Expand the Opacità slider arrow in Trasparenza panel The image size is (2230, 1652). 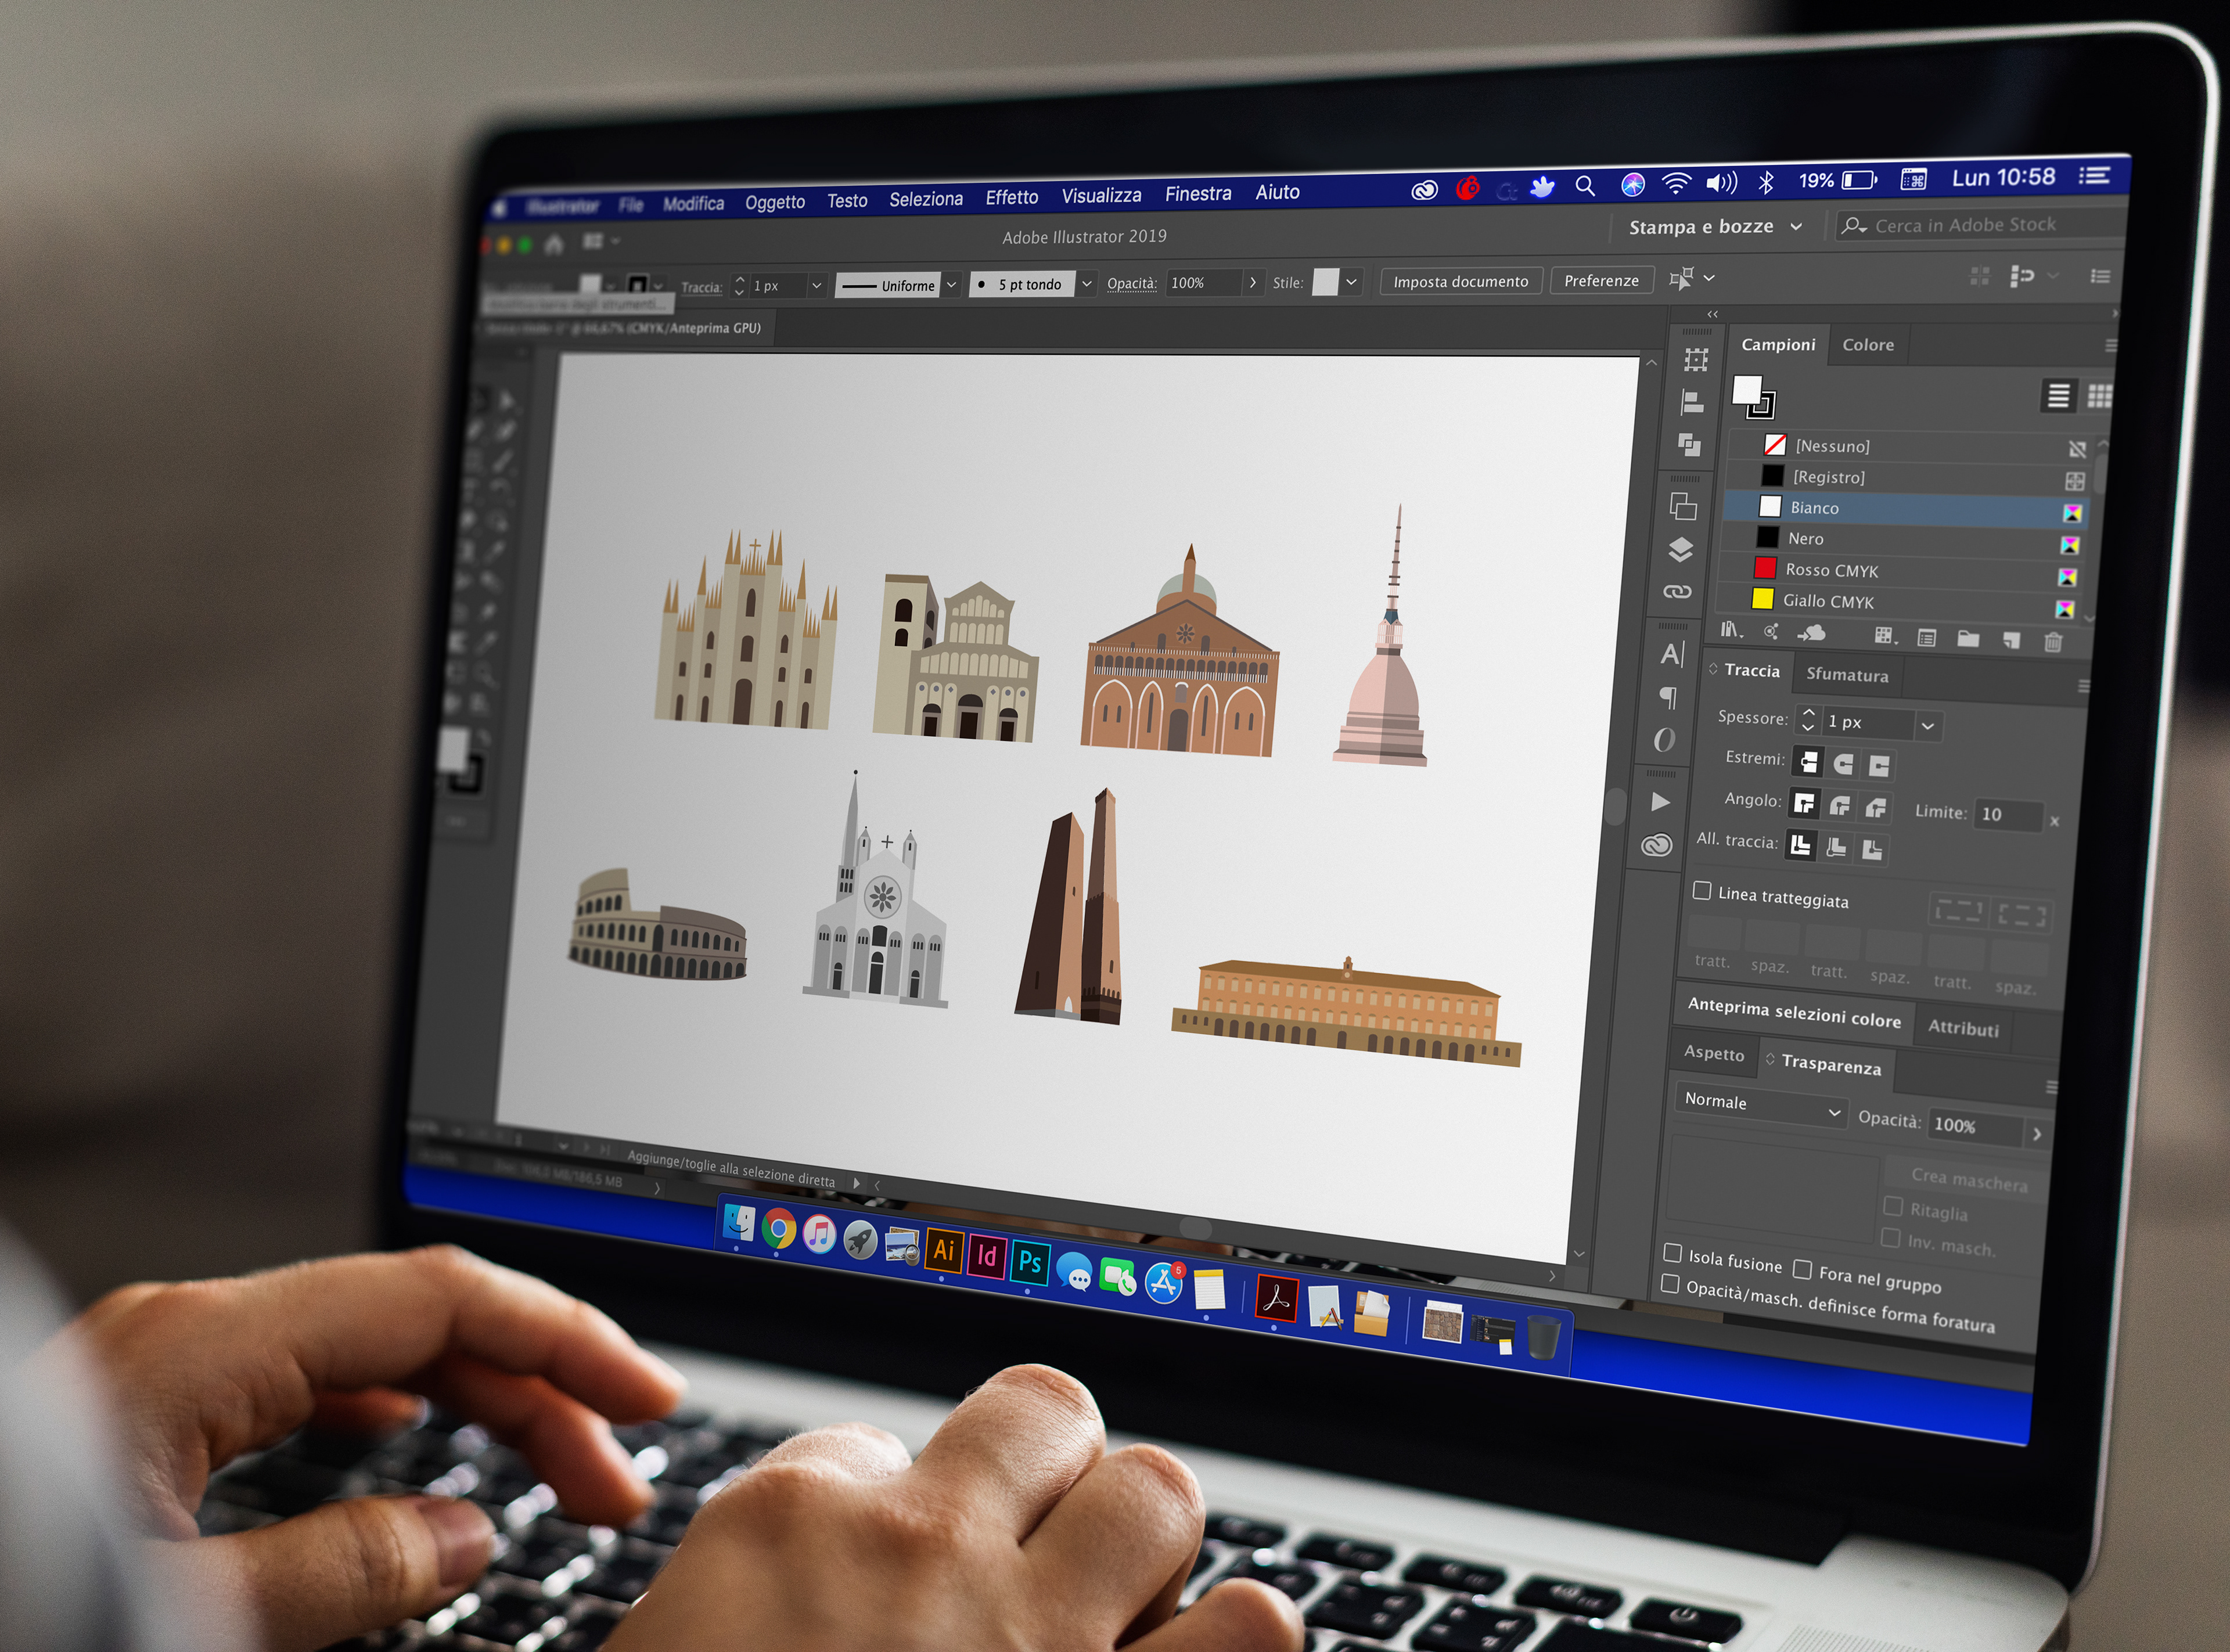click(x=2036, y=1134)
